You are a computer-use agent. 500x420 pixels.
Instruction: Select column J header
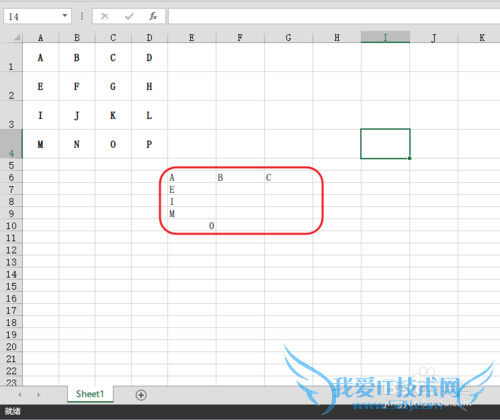point(434,37)
